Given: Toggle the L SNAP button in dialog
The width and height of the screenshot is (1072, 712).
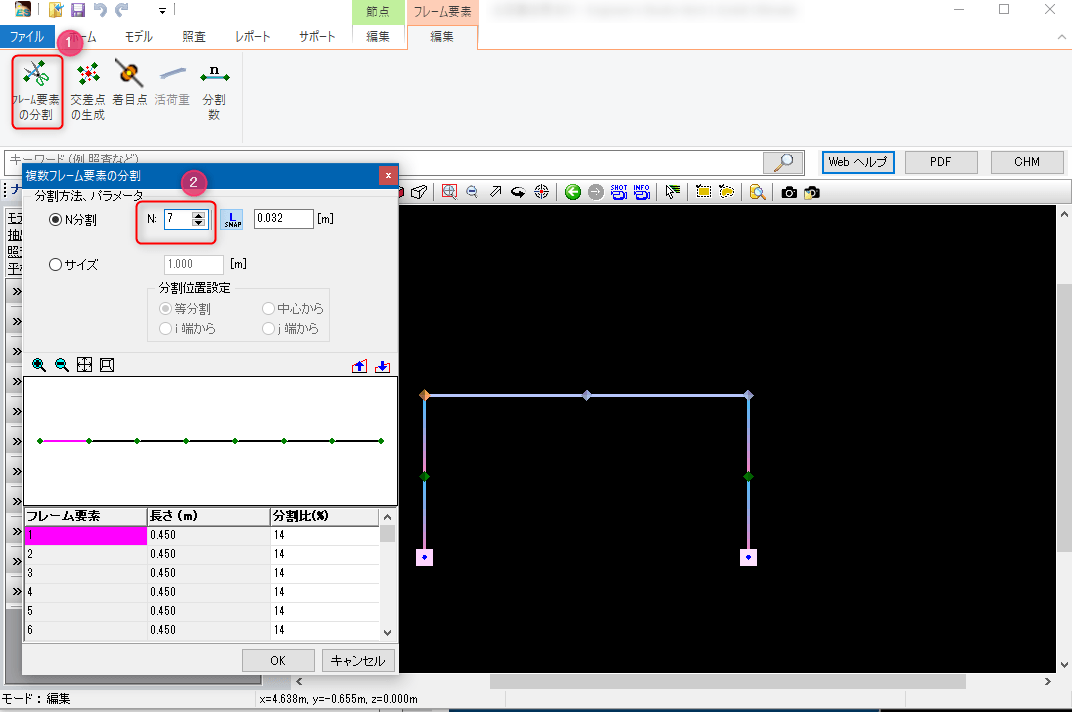Looking at the screenshot, I should pyautogui.click(x=231, y=219).
